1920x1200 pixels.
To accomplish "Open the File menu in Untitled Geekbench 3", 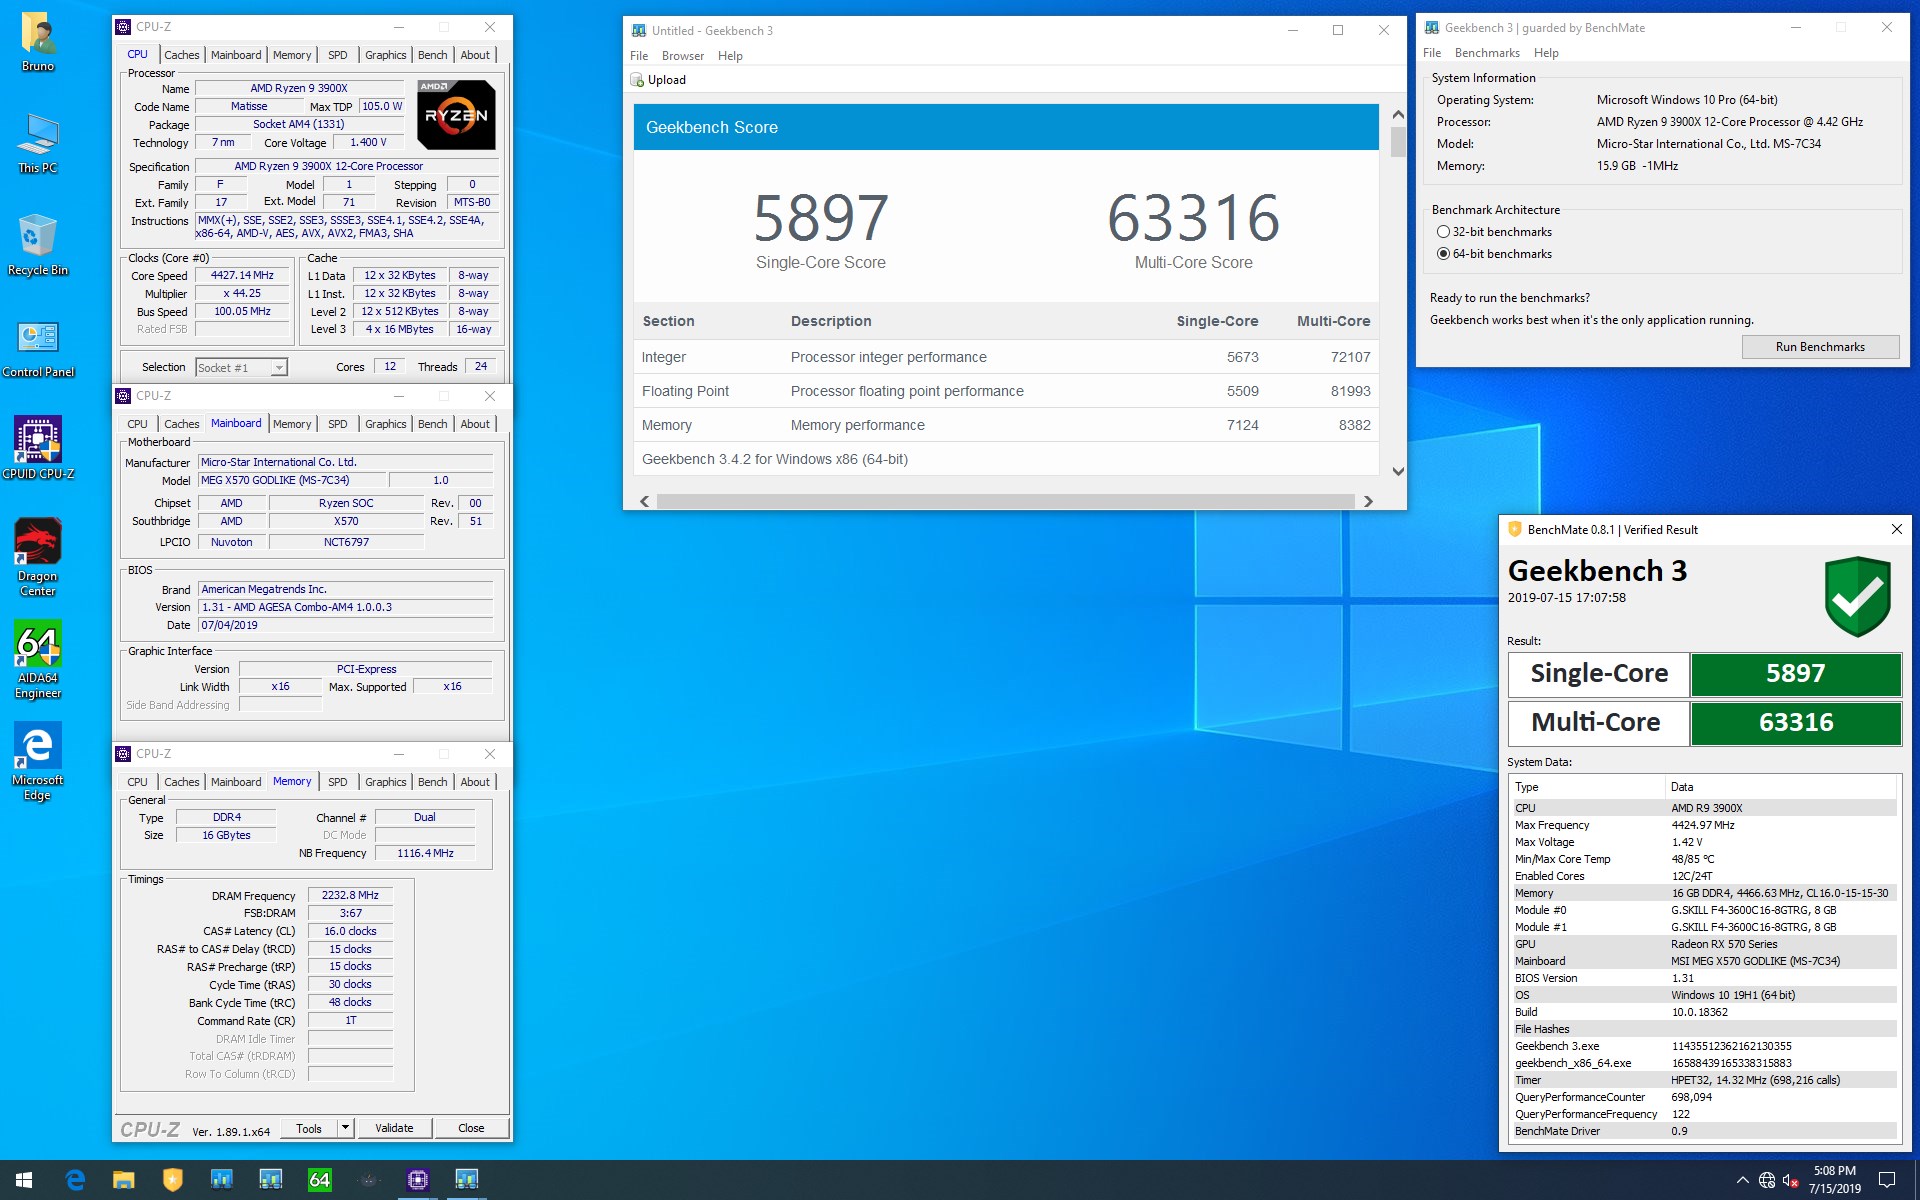I will [639, 56].
